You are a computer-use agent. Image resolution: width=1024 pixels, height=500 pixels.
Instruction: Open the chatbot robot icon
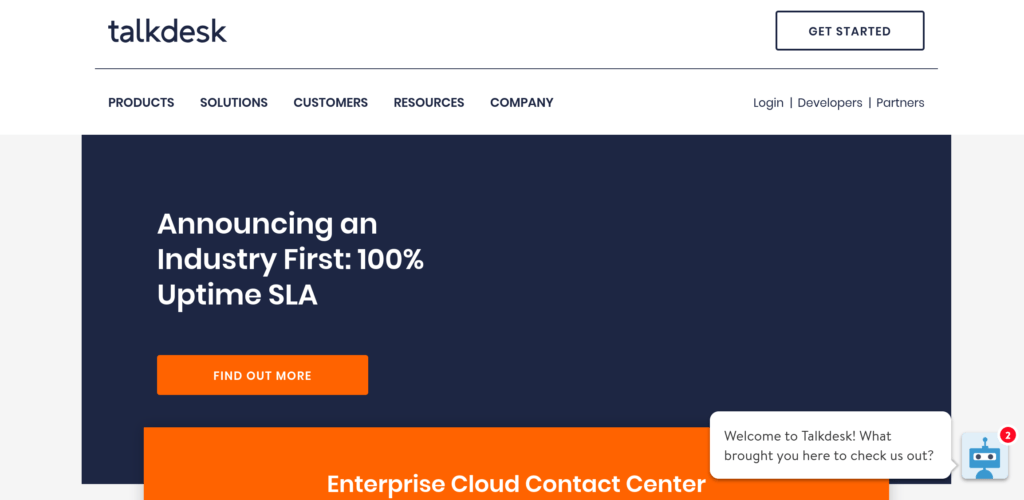tap(984, 456)
